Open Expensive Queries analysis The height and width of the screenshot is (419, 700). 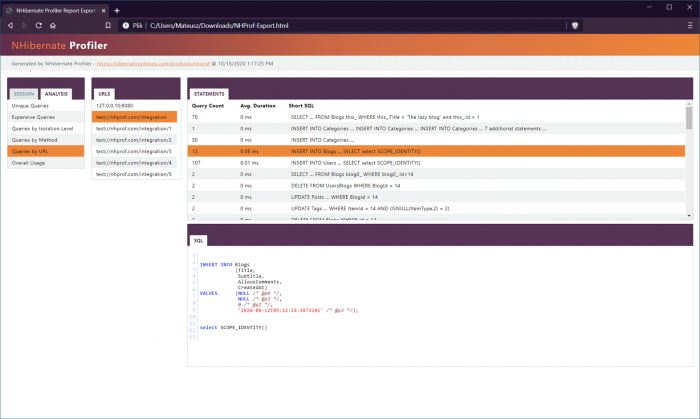46,117
